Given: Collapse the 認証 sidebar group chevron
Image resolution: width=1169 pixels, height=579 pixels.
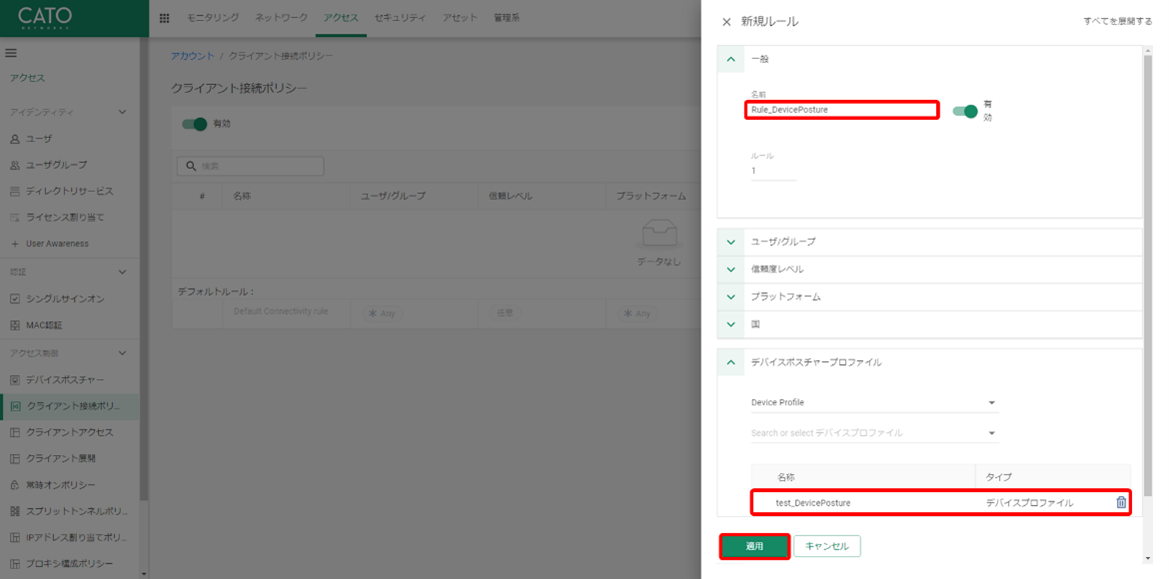Looking at the screenshot, I should click(x=123, y=272).
